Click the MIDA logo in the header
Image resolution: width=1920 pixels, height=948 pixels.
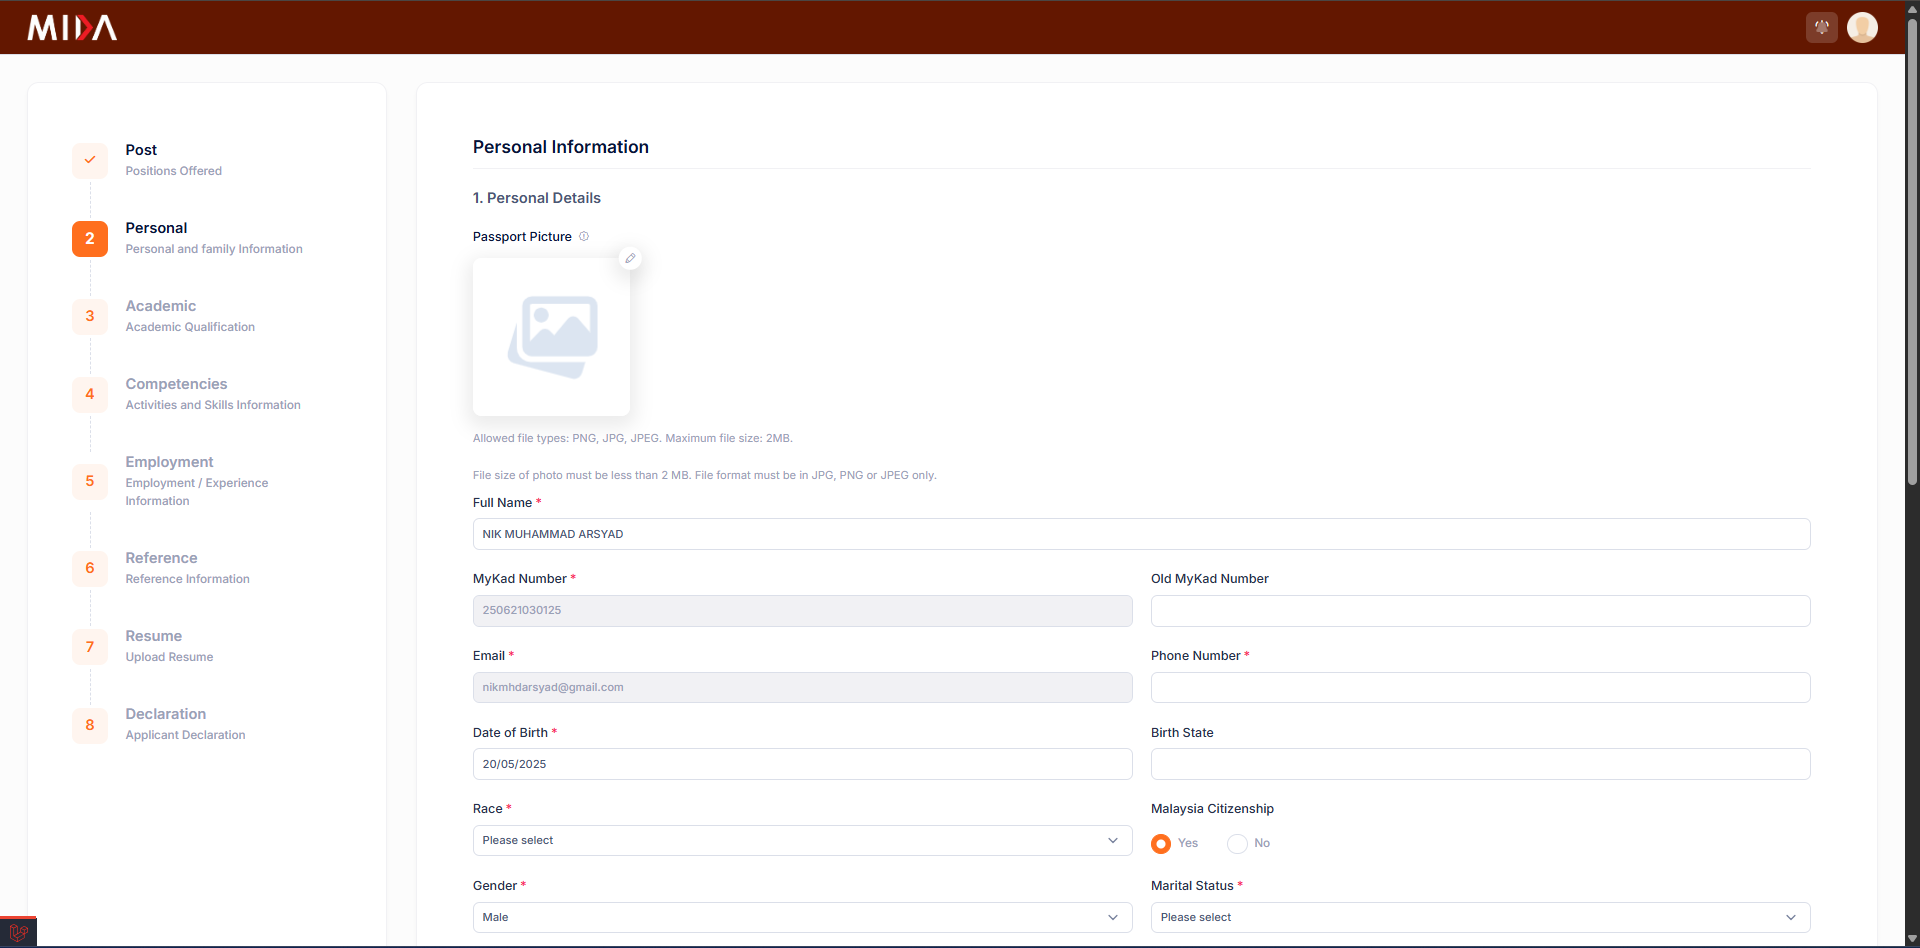(70, 27)
